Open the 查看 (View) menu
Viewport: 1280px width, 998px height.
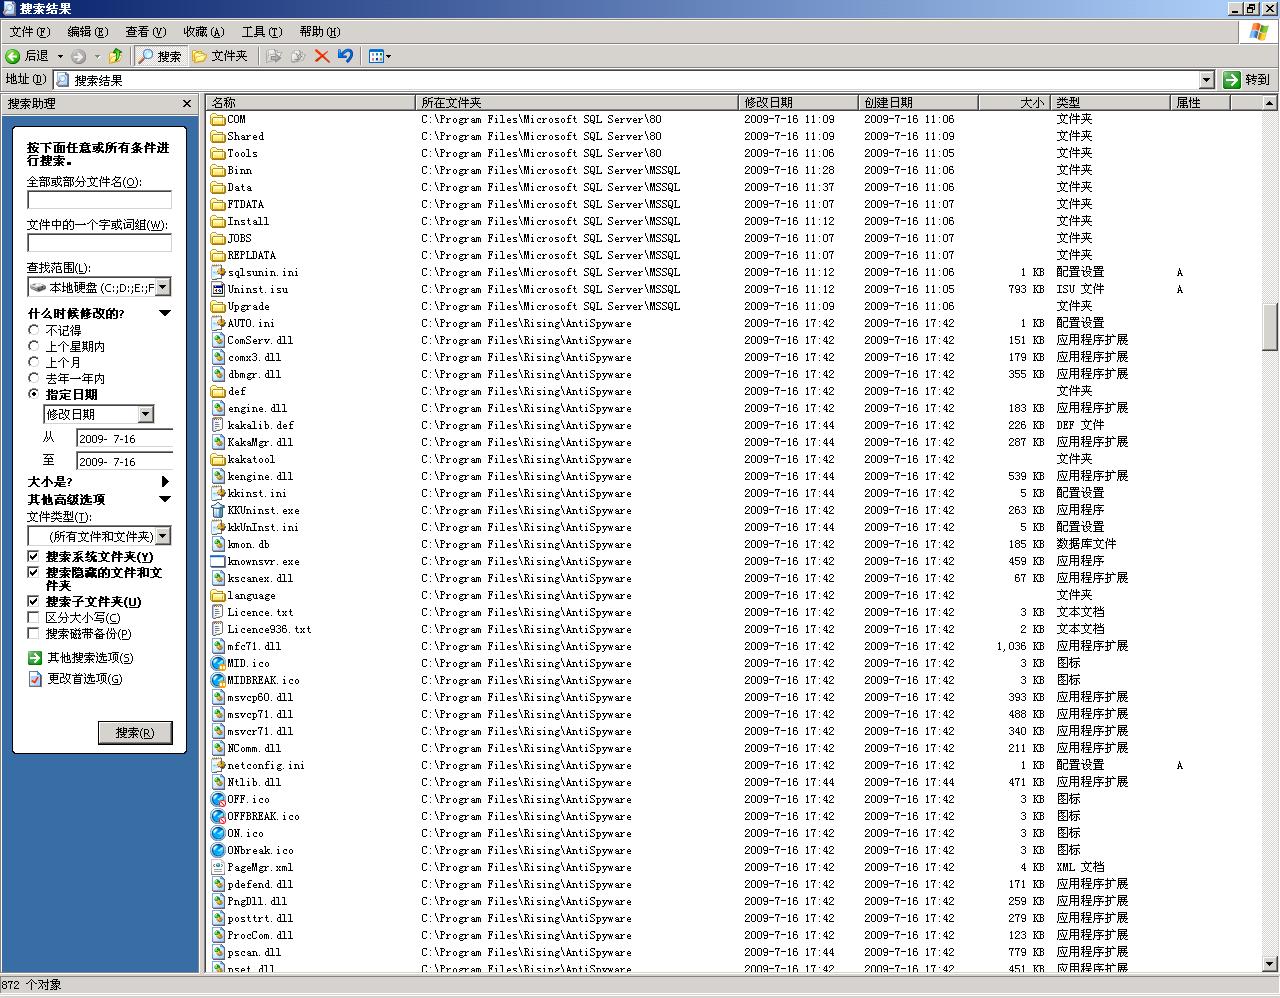(145, 32)
